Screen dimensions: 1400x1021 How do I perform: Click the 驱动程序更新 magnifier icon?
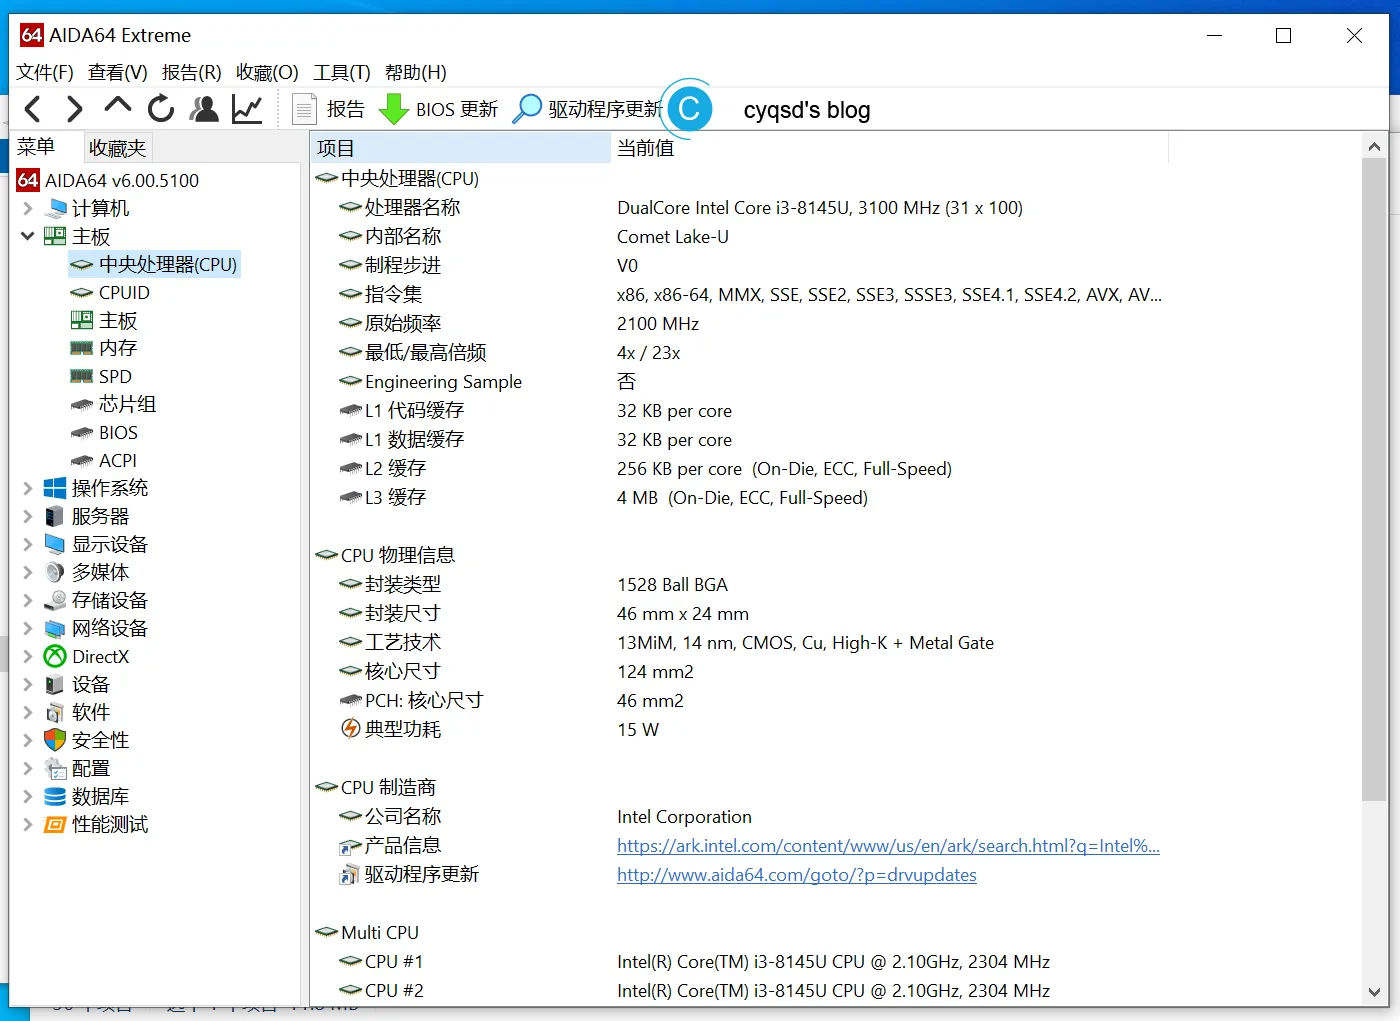click(x=527, y=109)
